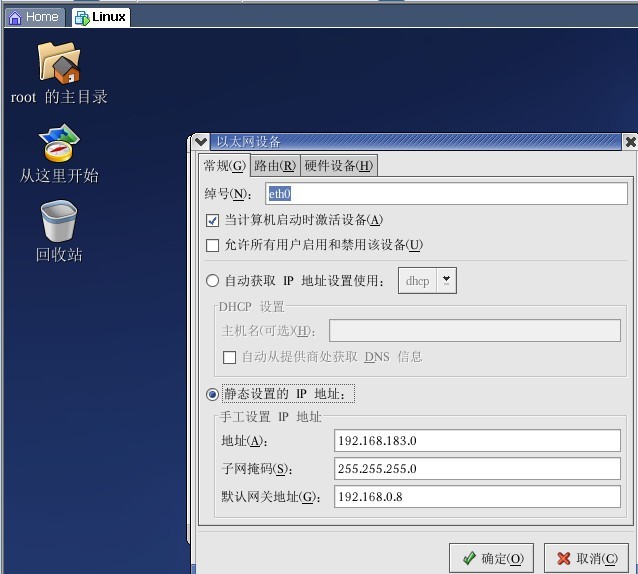Expand the dhcp dropdown arrow

(x=446, y=281)
